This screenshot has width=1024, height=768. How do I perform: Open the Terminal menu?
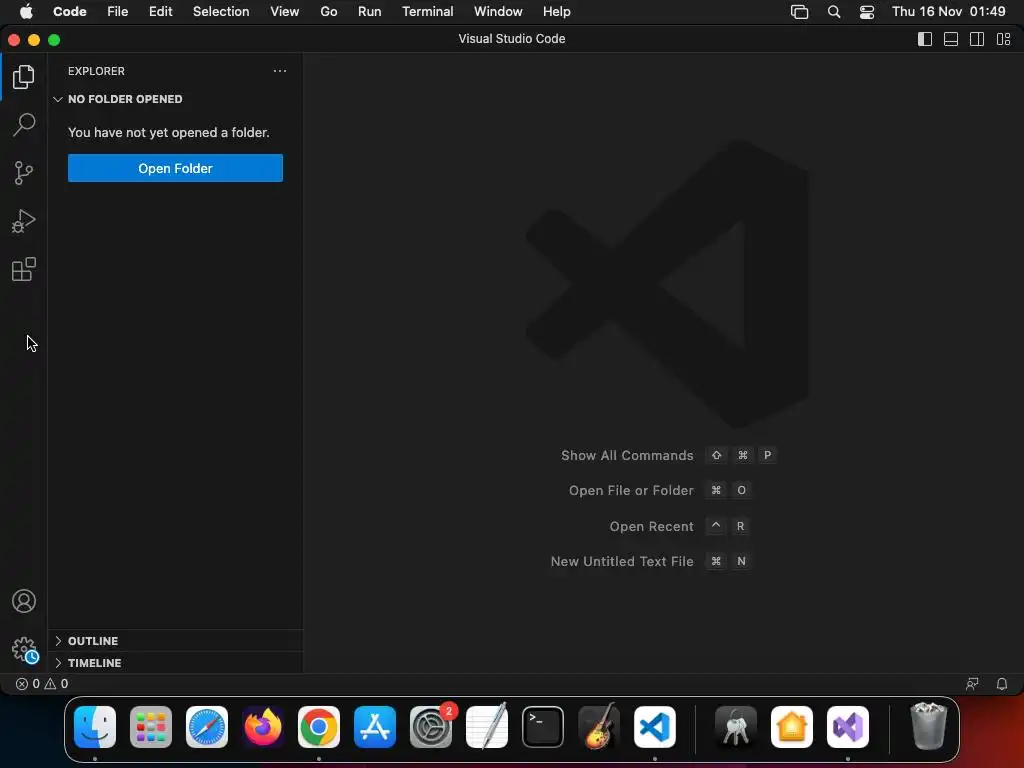pos(428,12)
